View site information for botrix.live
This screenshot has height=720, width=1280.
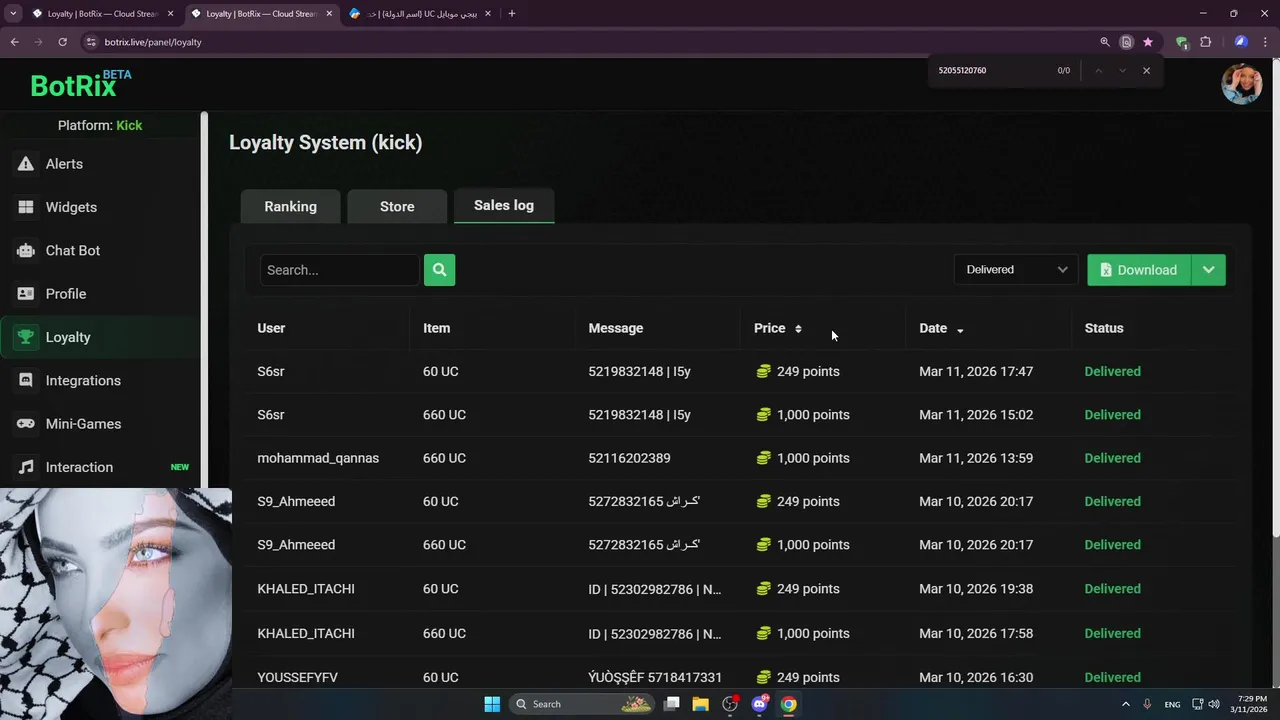coord(91,42)
